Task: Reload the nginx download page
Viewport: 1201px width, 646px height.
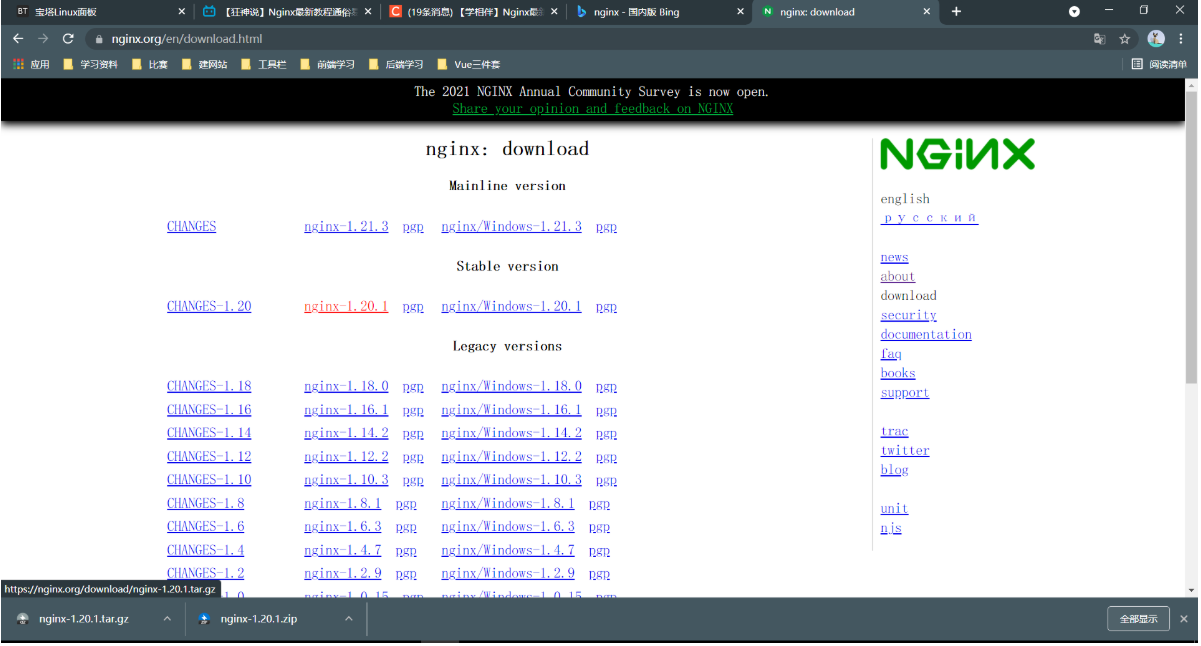Action: [68, 38]
